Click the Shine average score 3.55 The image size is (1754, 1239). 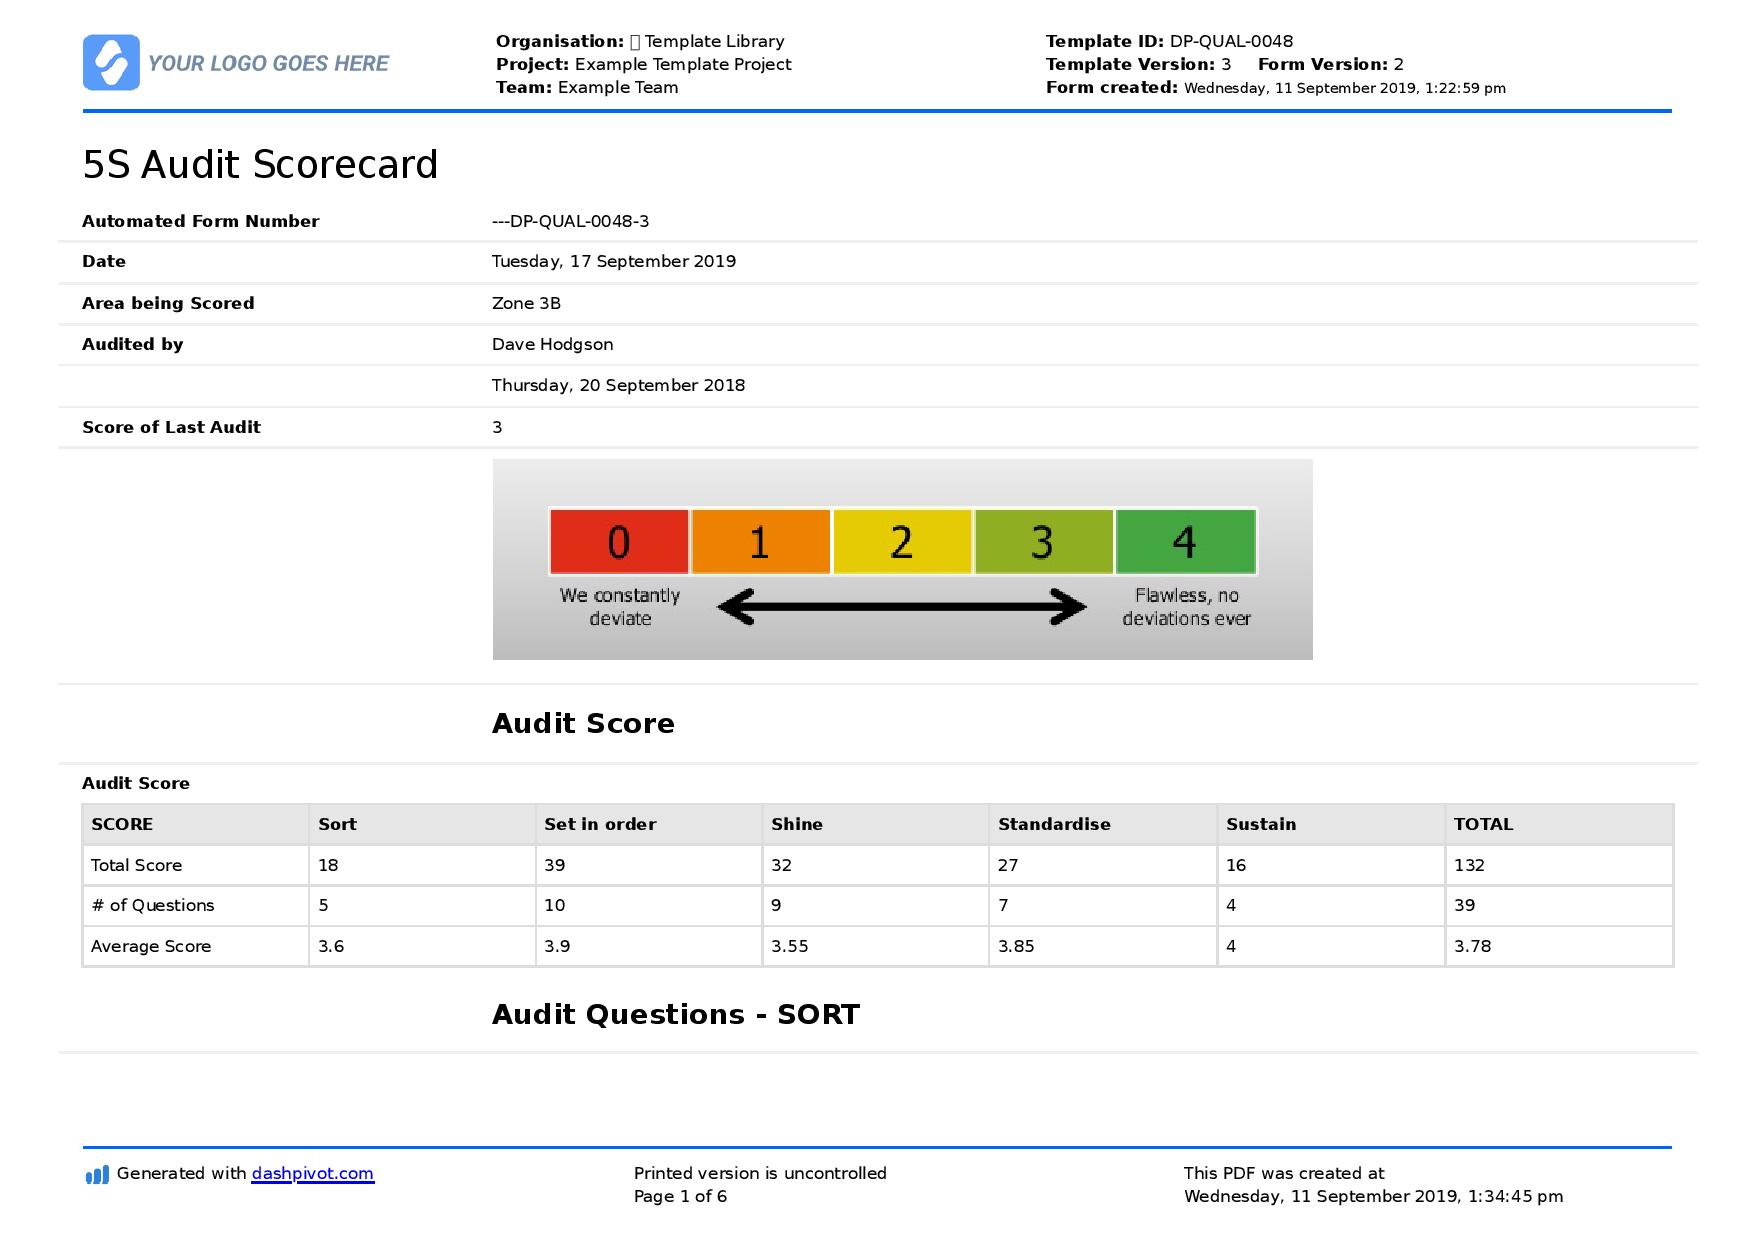(790, 946)
